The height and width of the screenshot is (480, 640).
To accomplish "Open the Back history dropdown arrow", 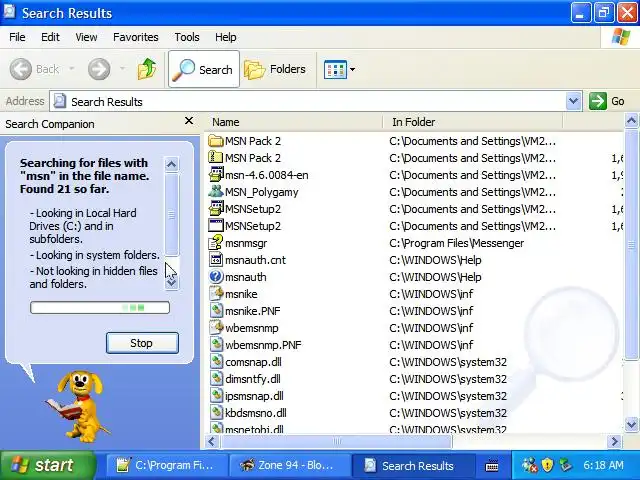I will click(72, 69).
